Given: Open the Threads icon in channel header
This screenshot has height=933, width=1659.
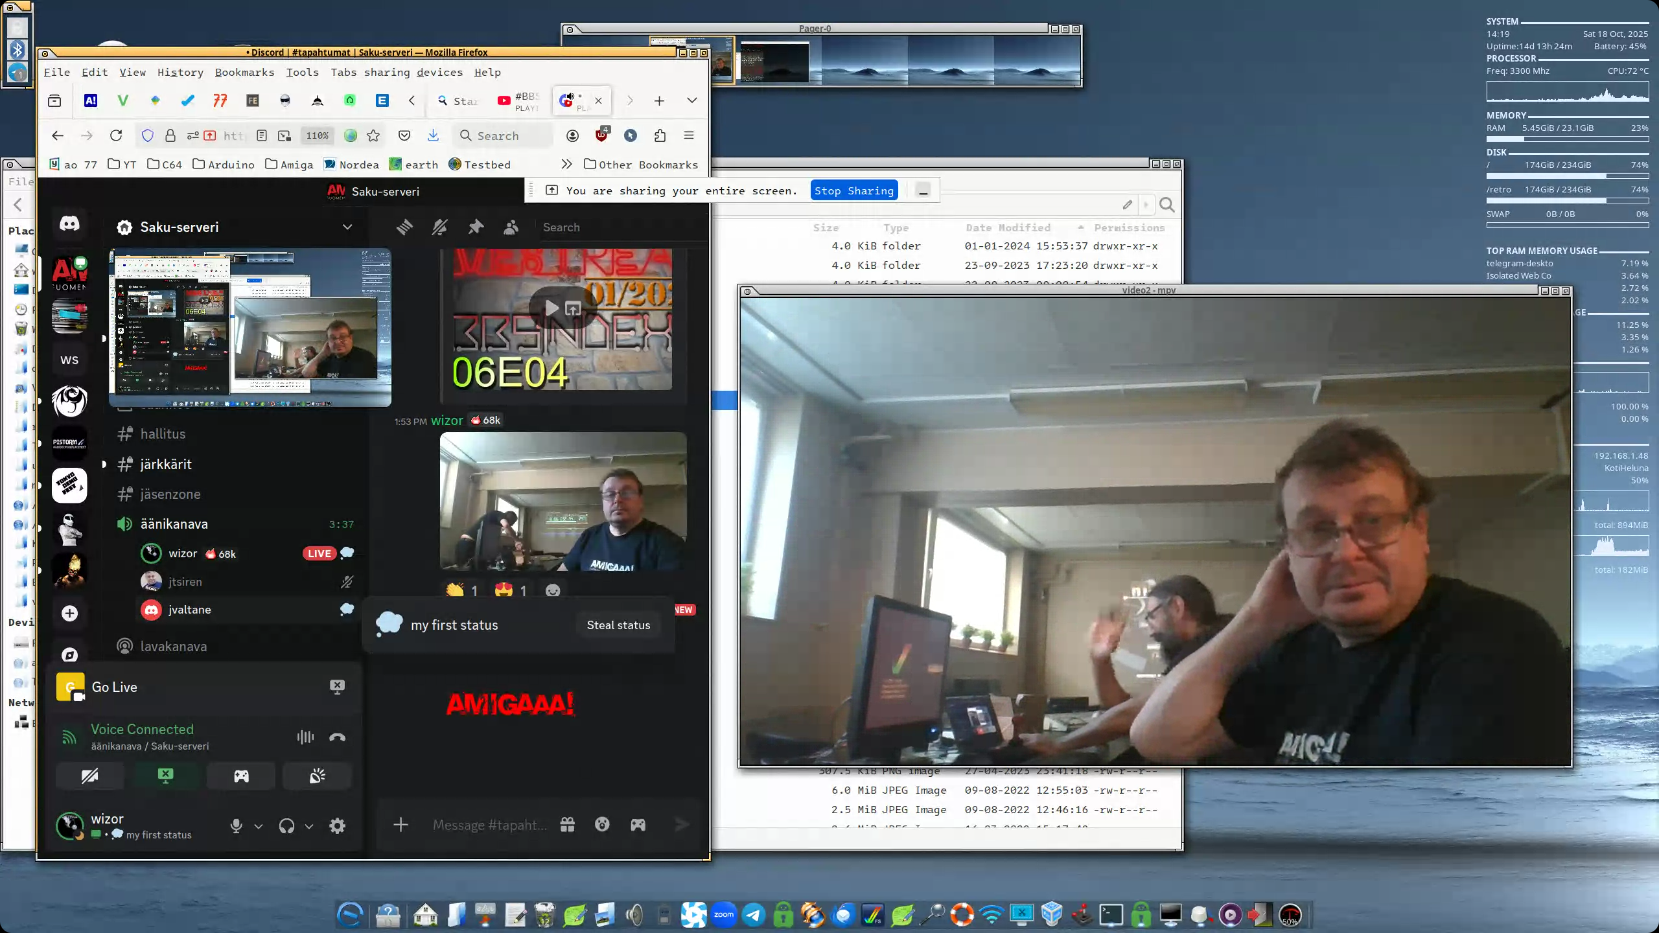Looking at the screenshot, I should pyautogui.click(x=404, y=227).
